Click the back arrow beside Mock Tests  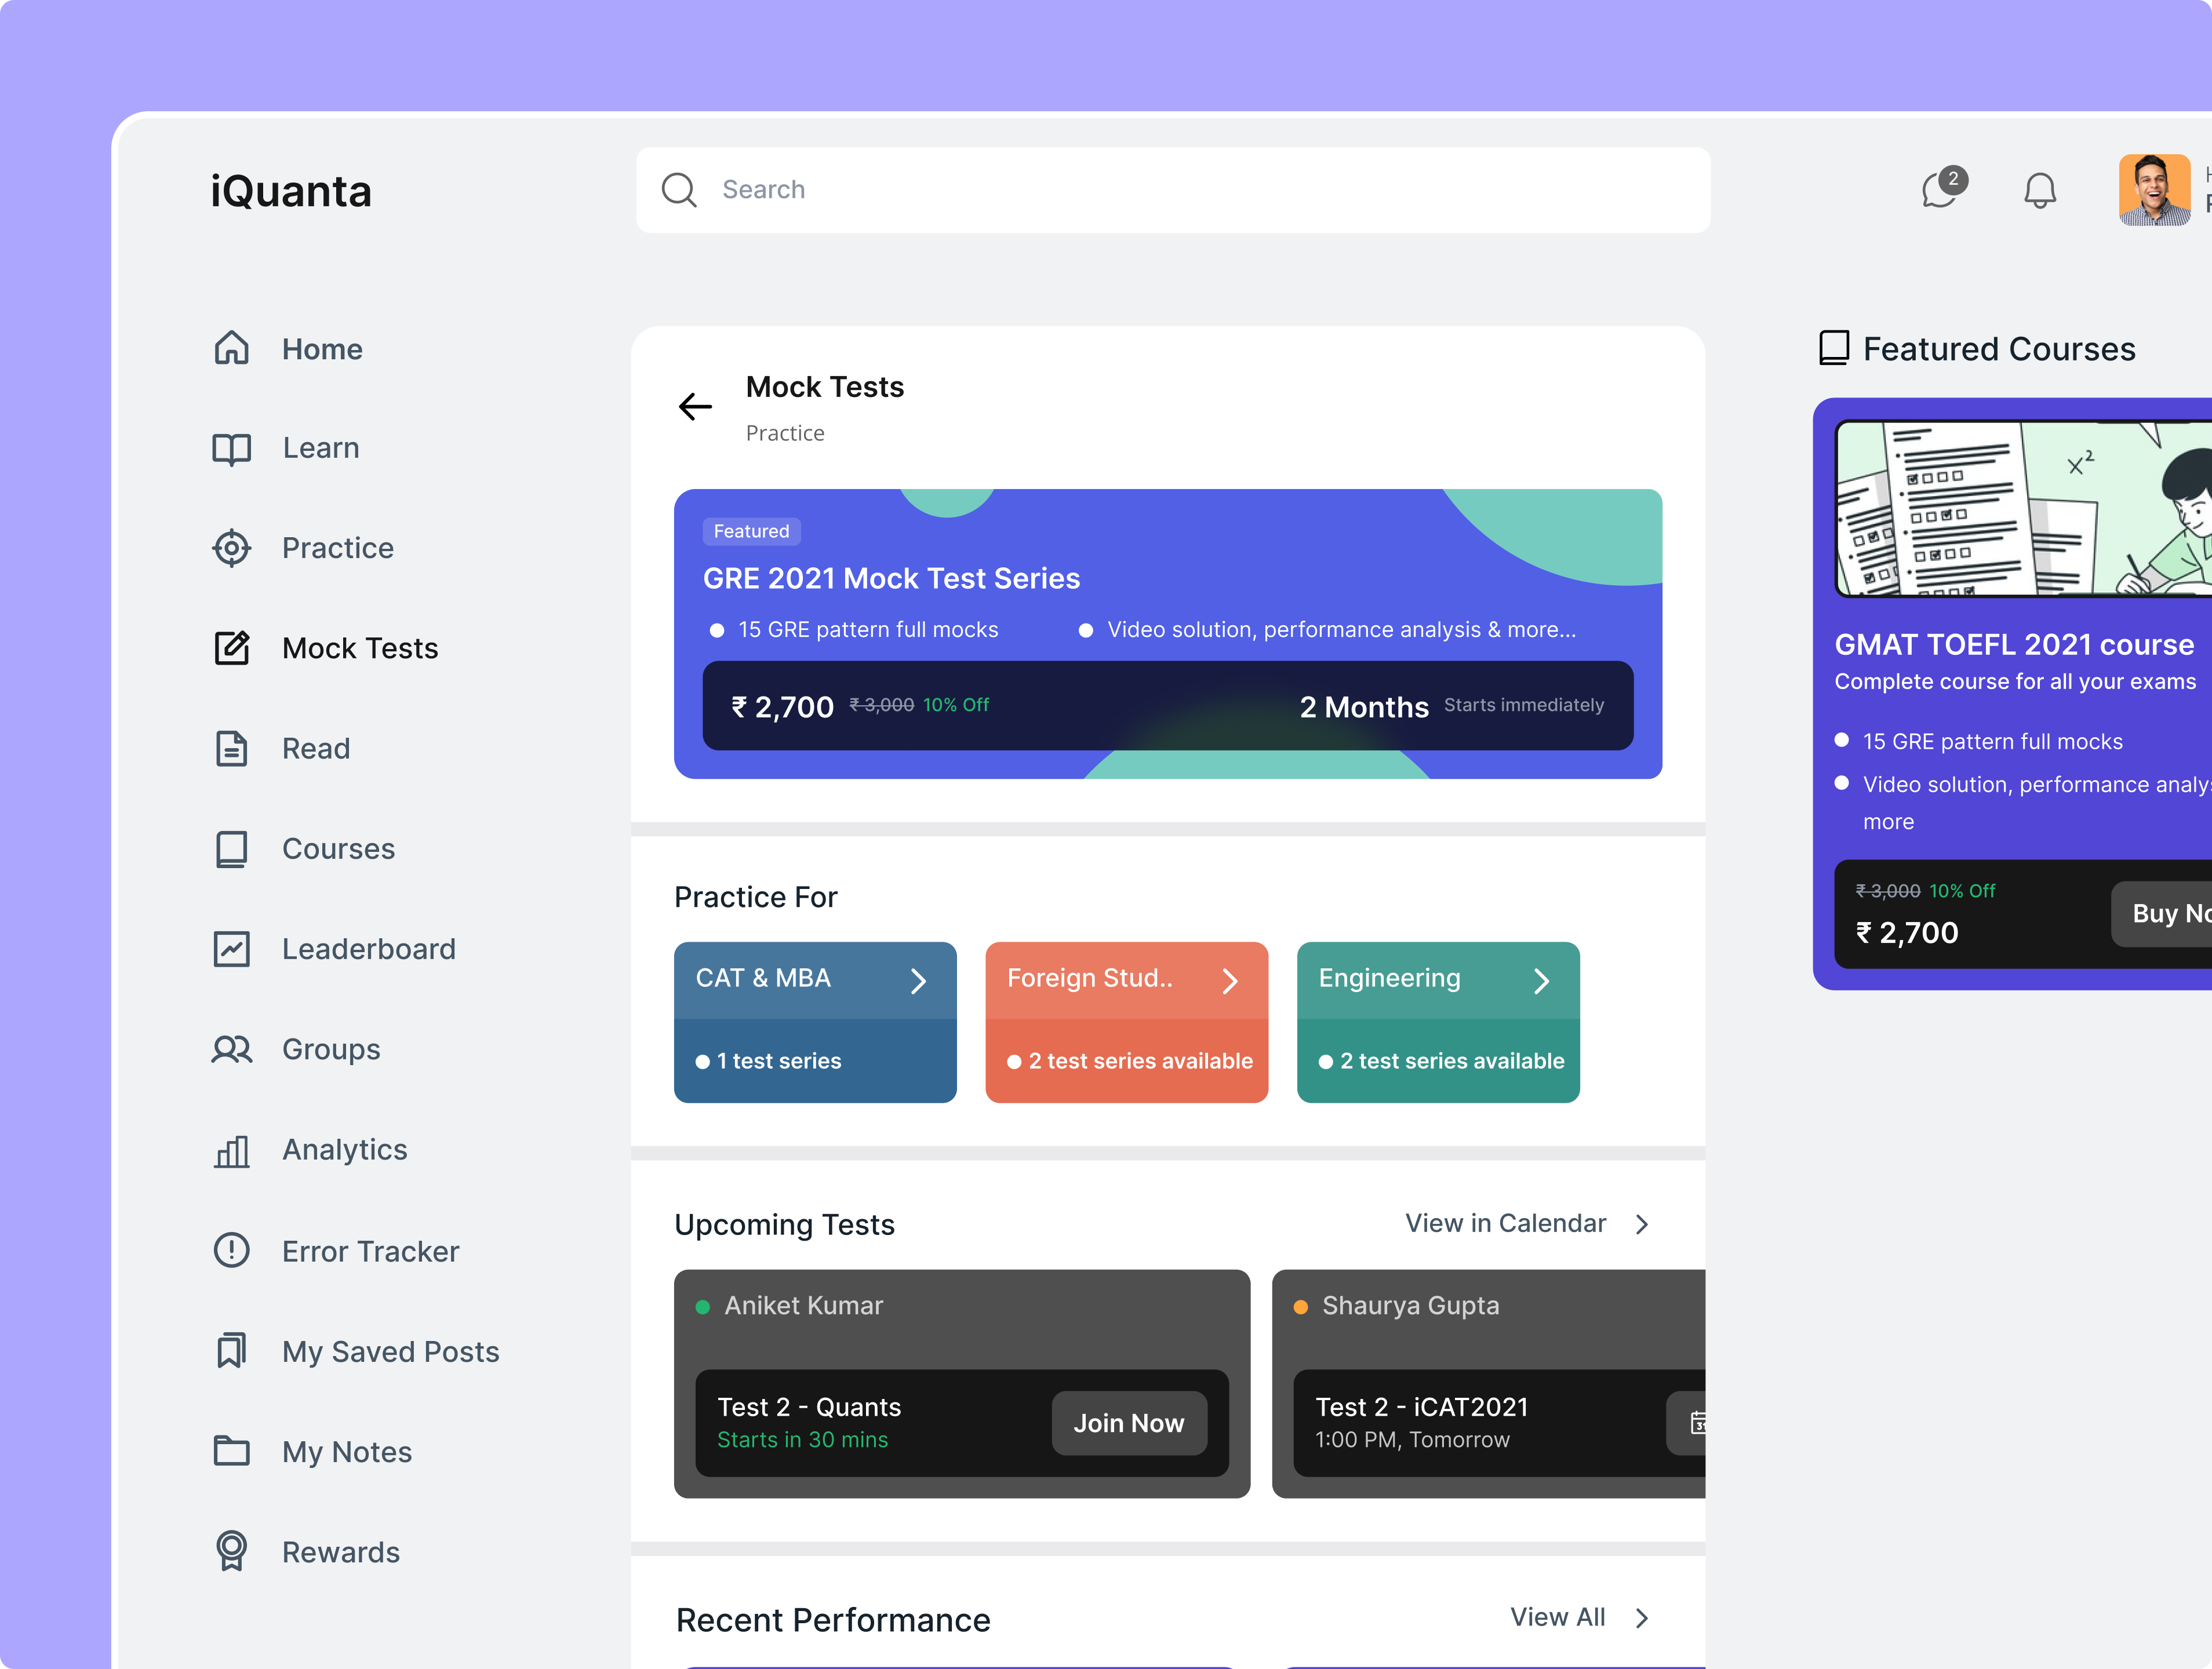point(695,406)
